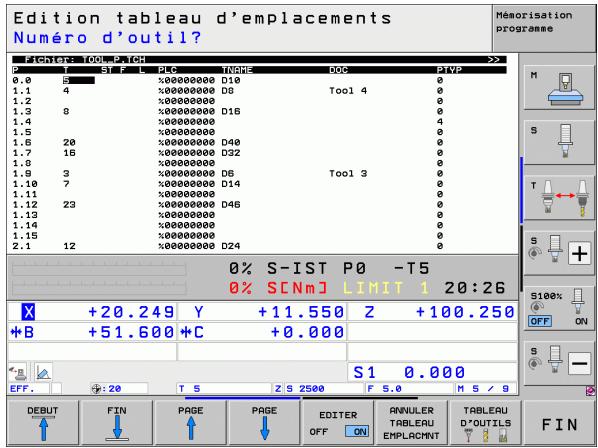
Task: Click the tilted plane icon in status bar
Action: coord(43,372)
